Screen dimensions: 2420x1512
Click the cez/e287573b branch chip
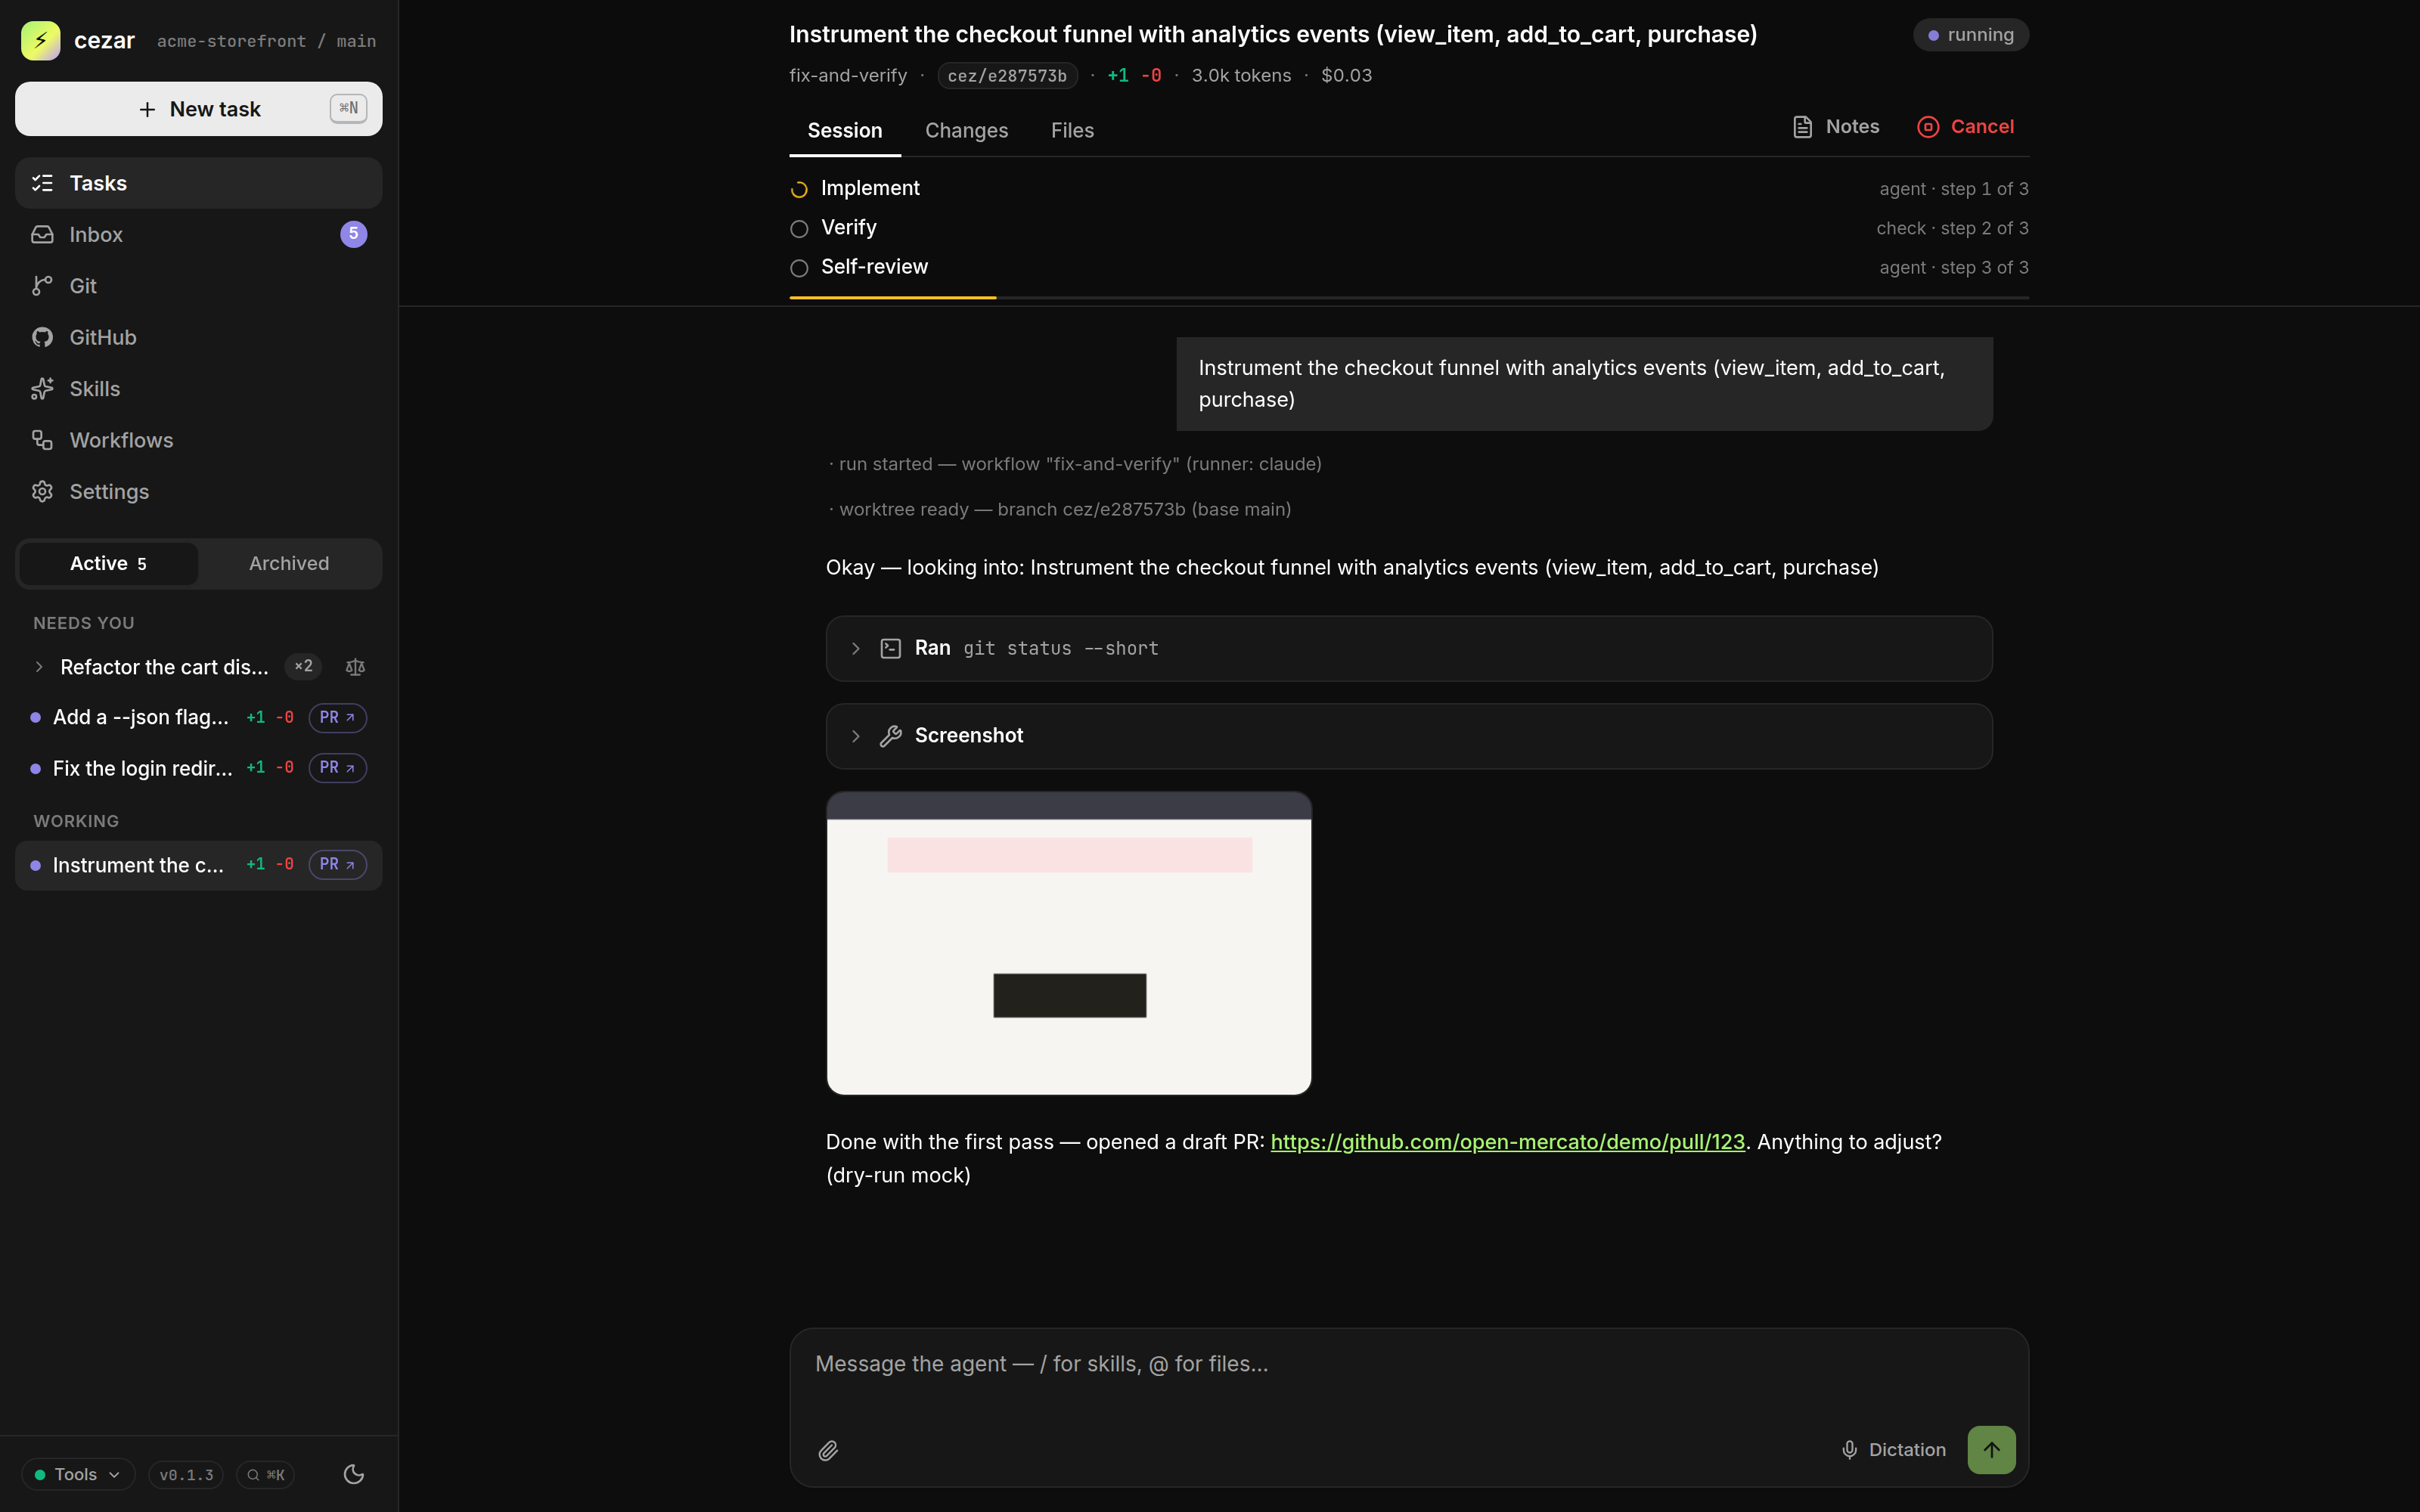(x=1007, y=76)
